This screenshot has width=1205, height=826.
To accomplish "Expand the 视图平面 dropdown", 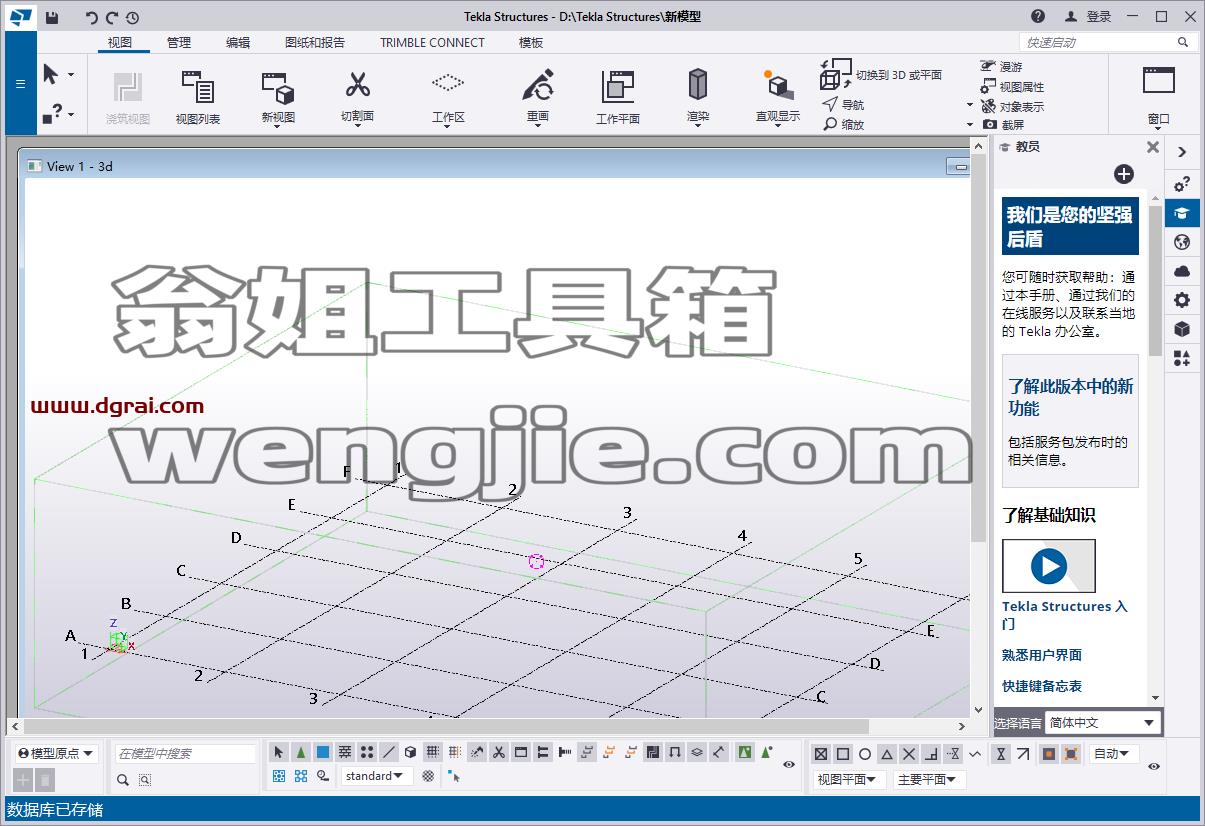I will click(x=846, y=779).
